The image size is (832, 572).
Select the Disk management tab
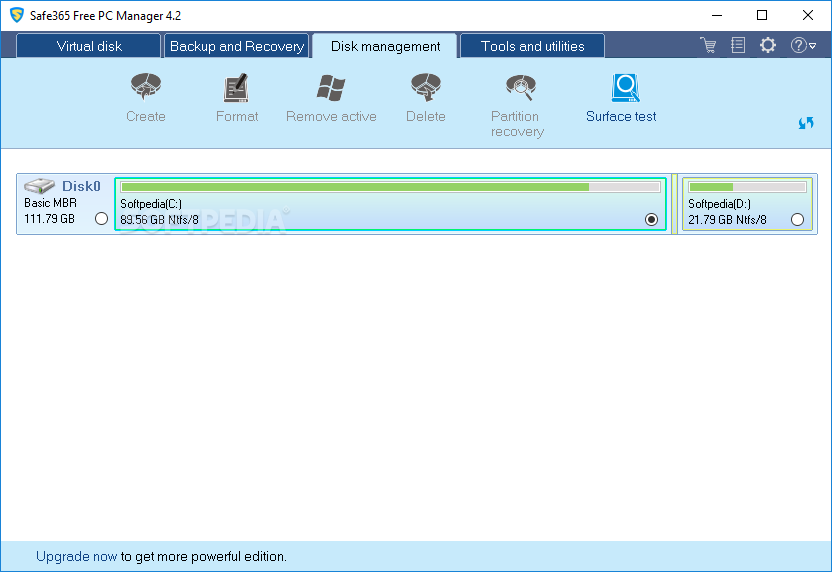point(385,46)
